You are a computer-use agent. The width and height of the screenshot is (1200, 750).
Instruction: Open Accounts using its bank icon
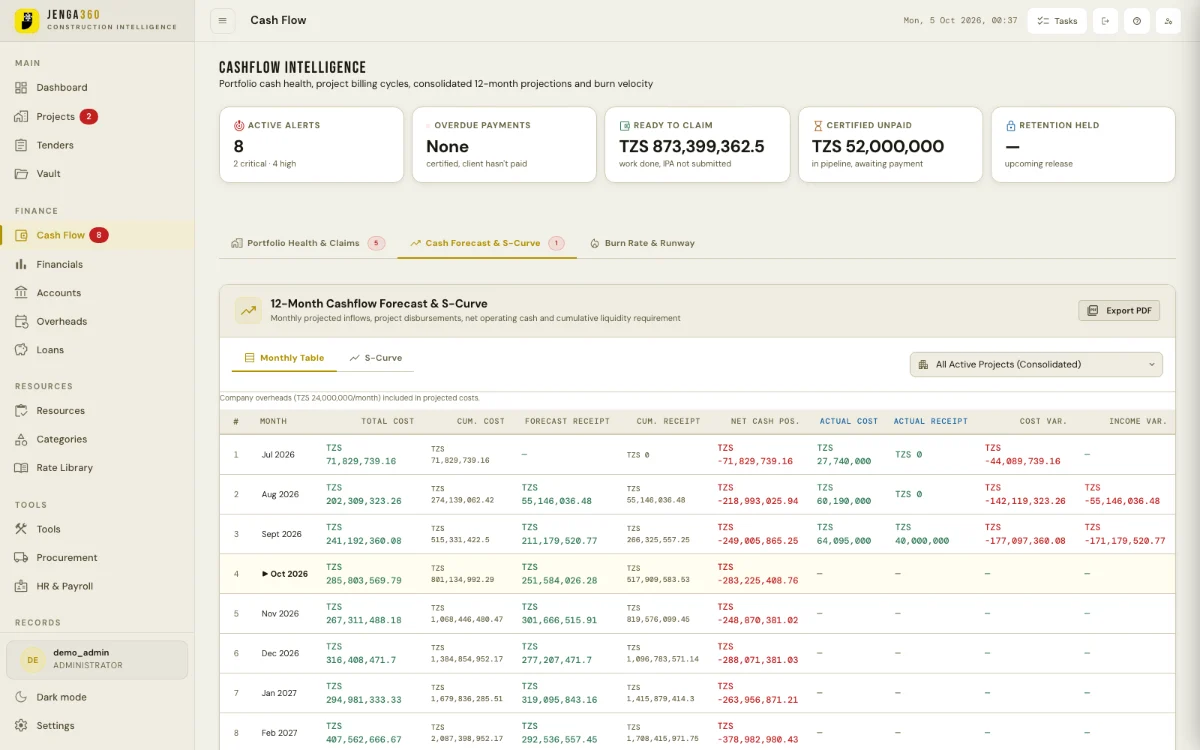click(x=22, y=293)
